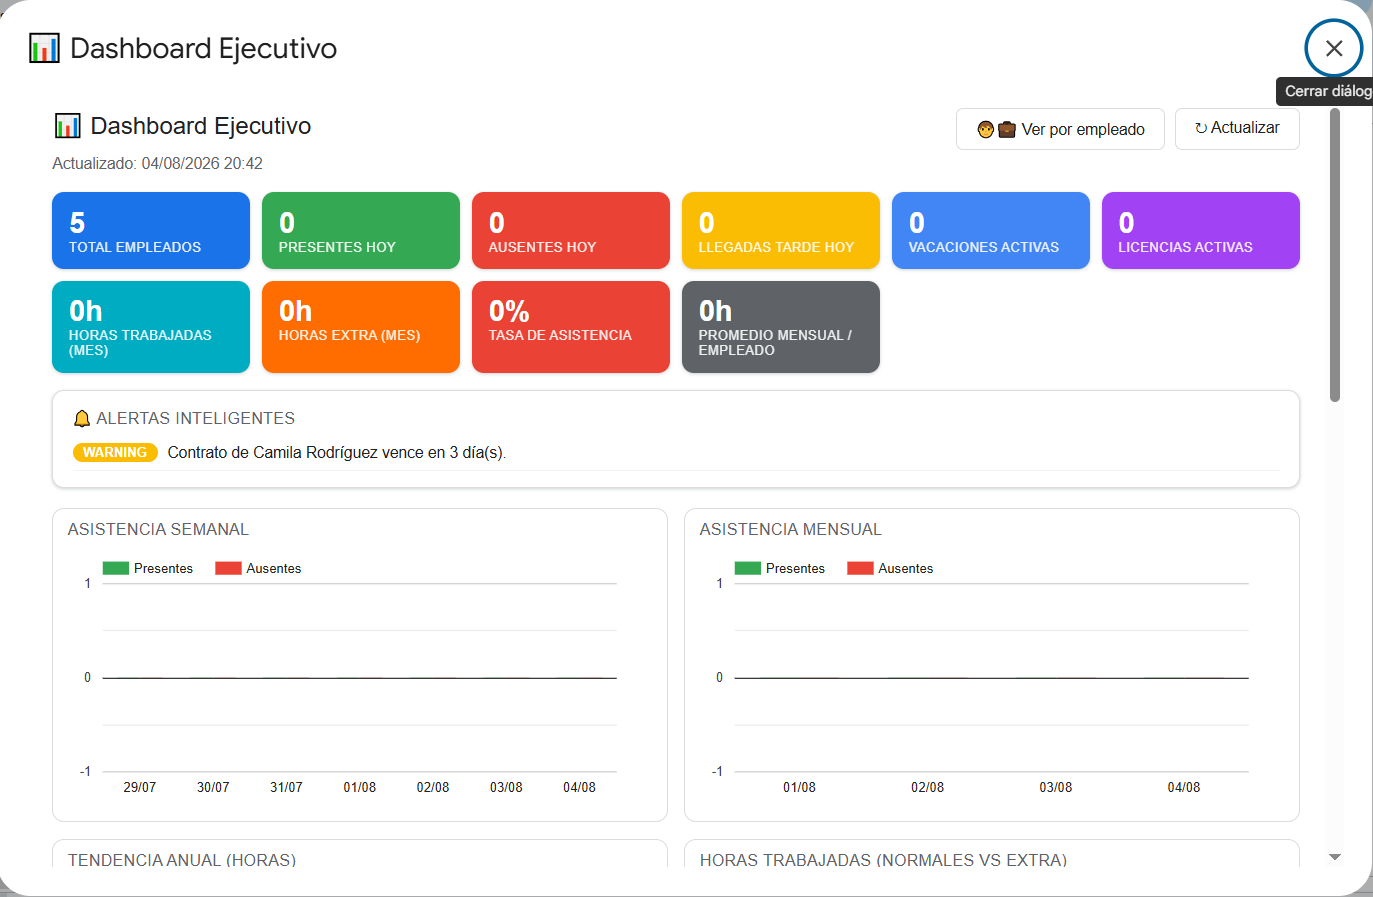Click the bar chart icon in dialog title

coord(44,48)
